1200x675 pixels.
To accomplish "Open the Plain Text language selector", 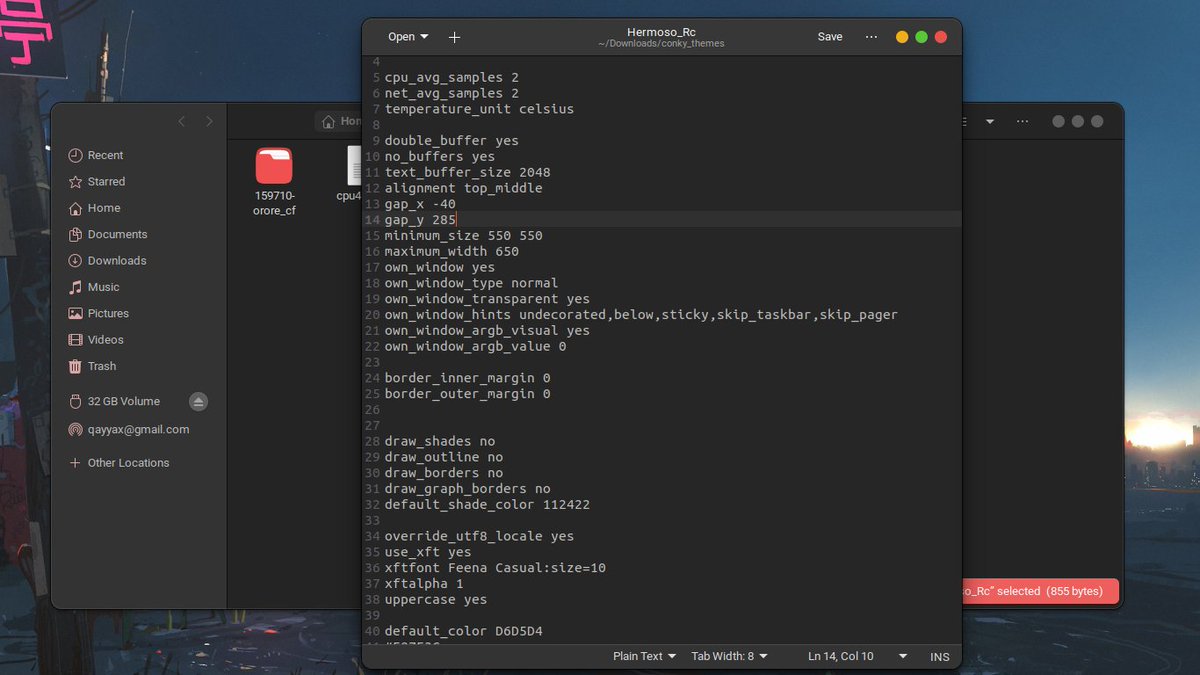I will 644,656.
